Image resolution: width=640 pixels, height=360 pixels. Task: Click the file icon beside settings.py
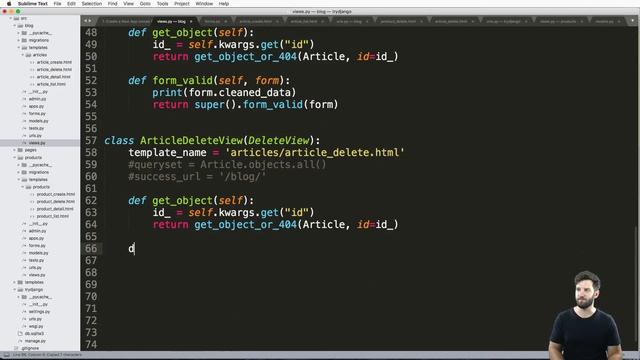24,312
